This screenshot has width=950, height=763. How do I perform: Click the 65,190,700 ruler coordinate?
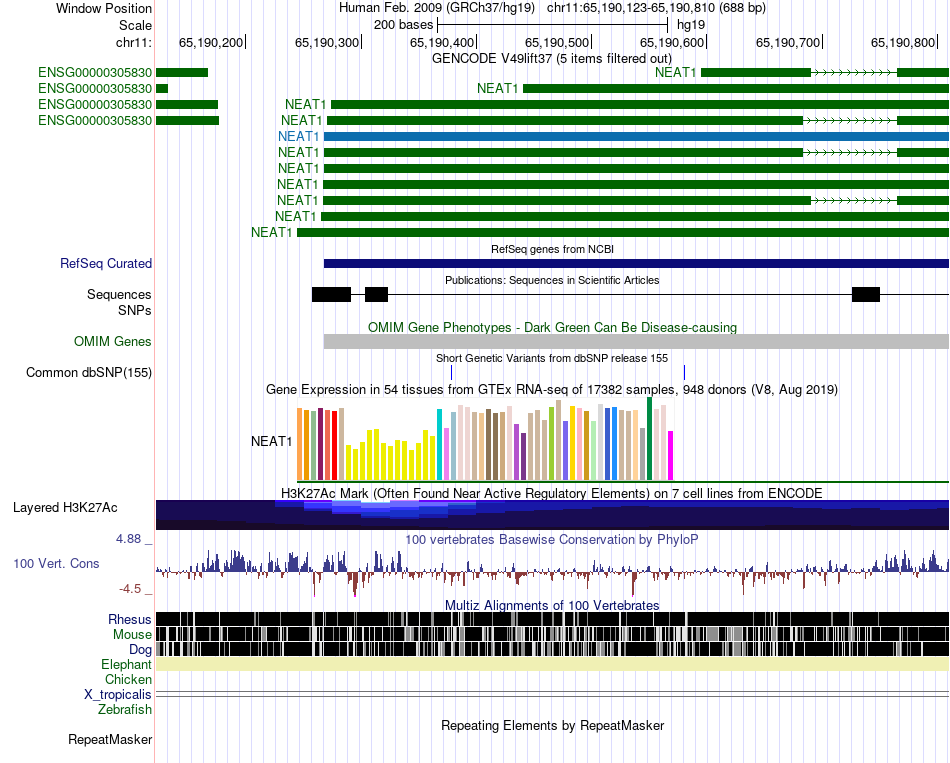788,42
